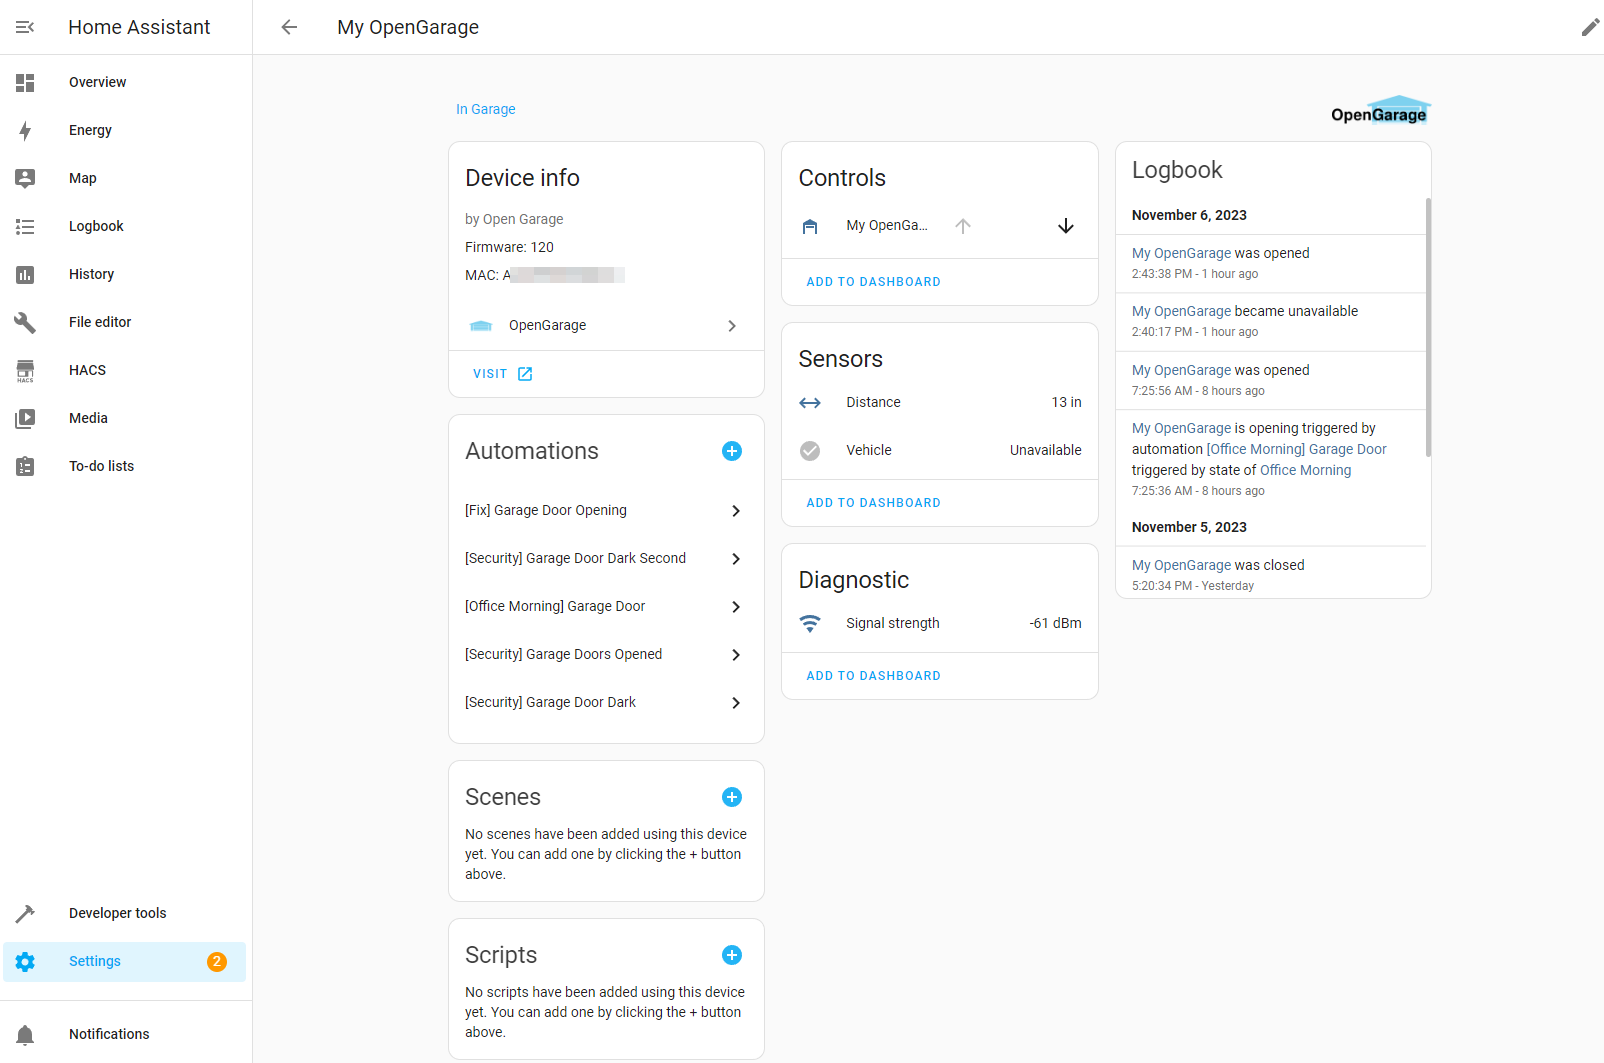Viewport: 1604px width, 1063px height.
Task: Click the Settings gear icon
Action: [25, 961]
